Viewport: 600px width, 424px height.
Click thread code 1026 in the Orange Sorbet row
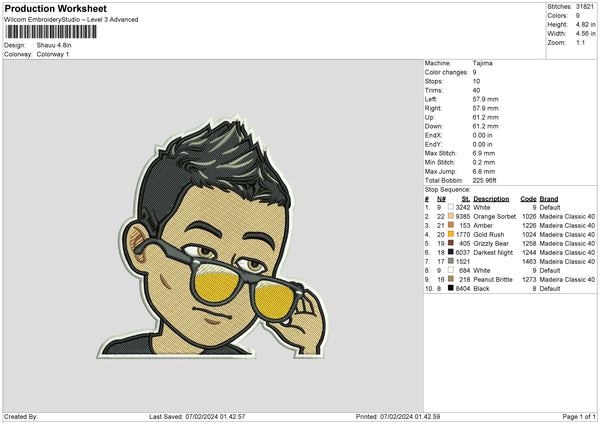coord(529,217)
